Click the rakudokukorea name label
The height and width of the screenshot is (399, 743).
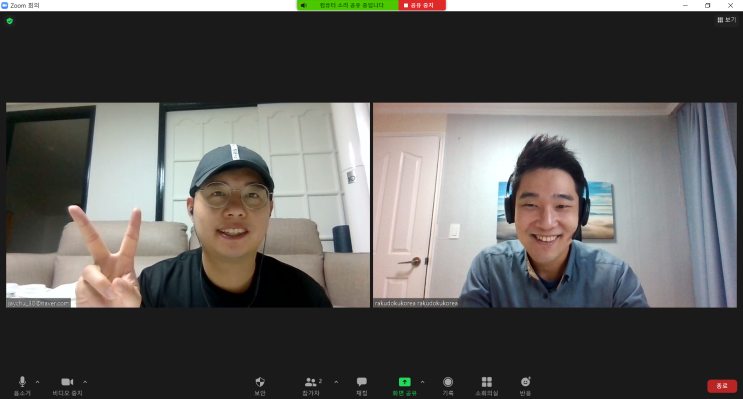(x=416, y=303)
